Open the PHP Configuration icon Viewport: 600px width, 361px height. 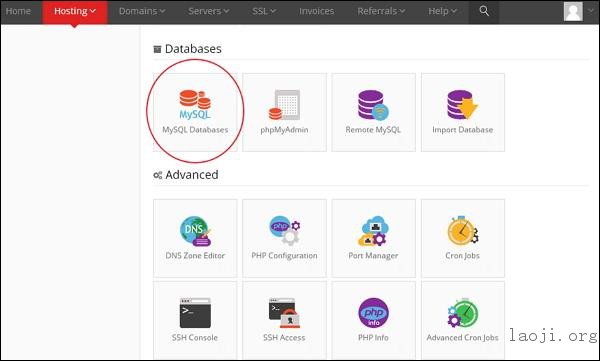click(x=284, y=231)
